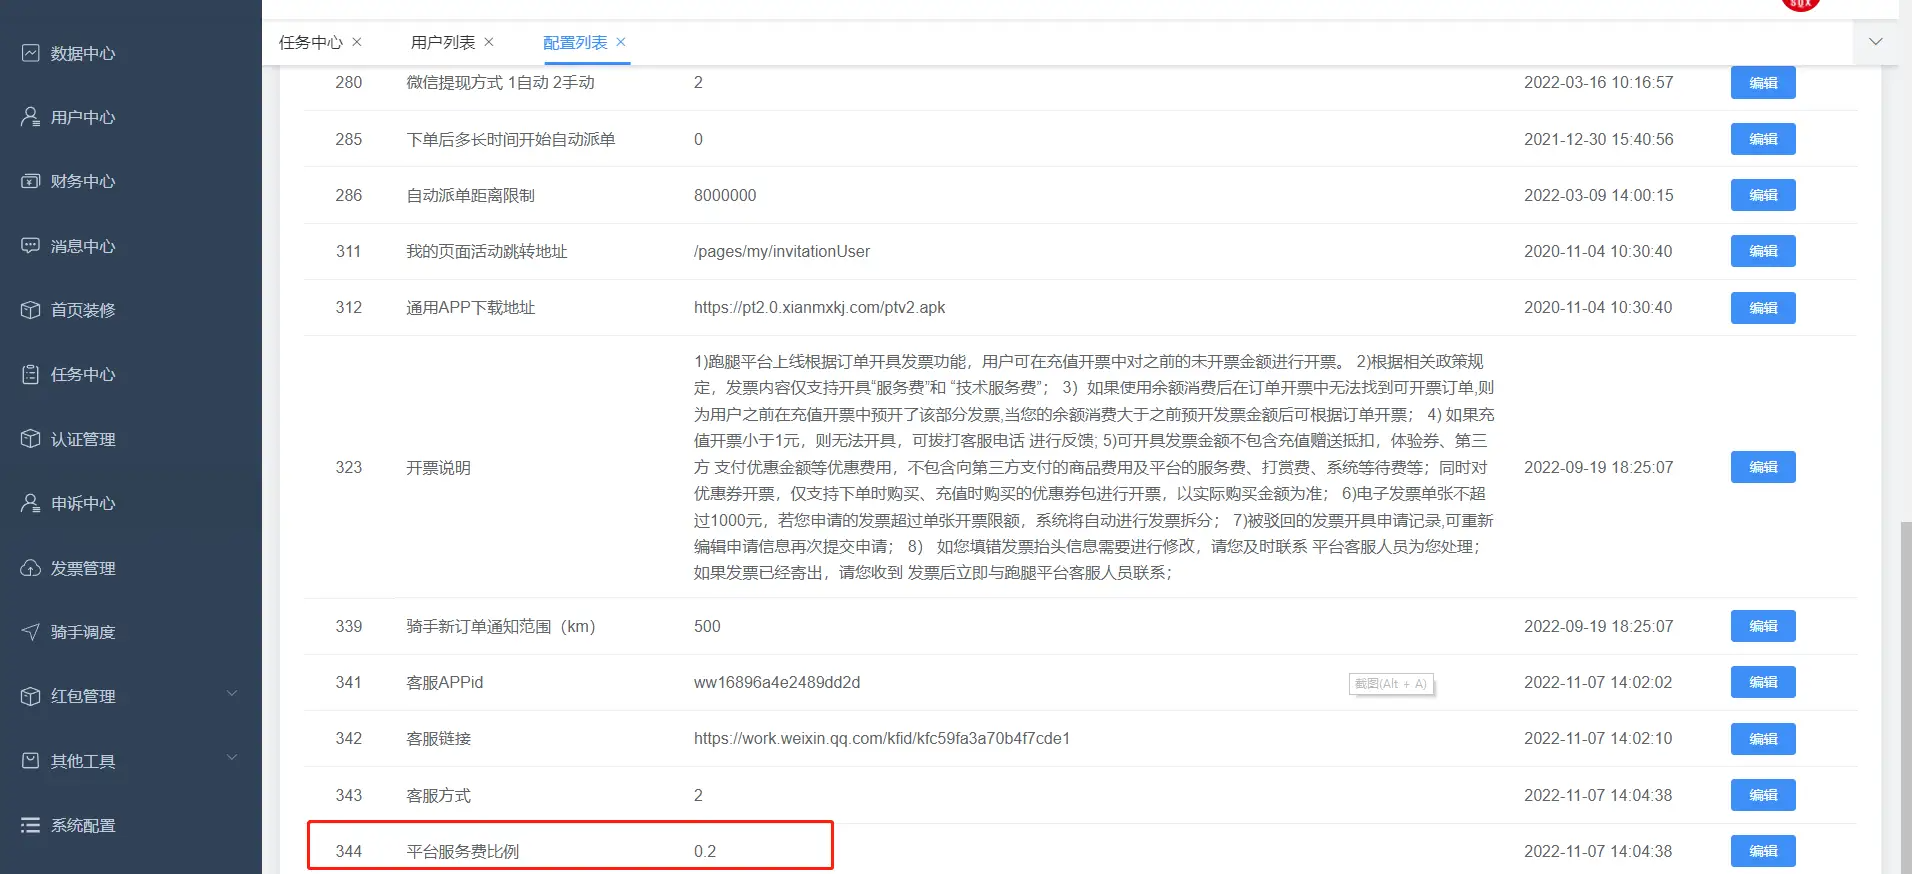
Task: Edit the 平台服务费比例 row 344
Action: 1763,851
